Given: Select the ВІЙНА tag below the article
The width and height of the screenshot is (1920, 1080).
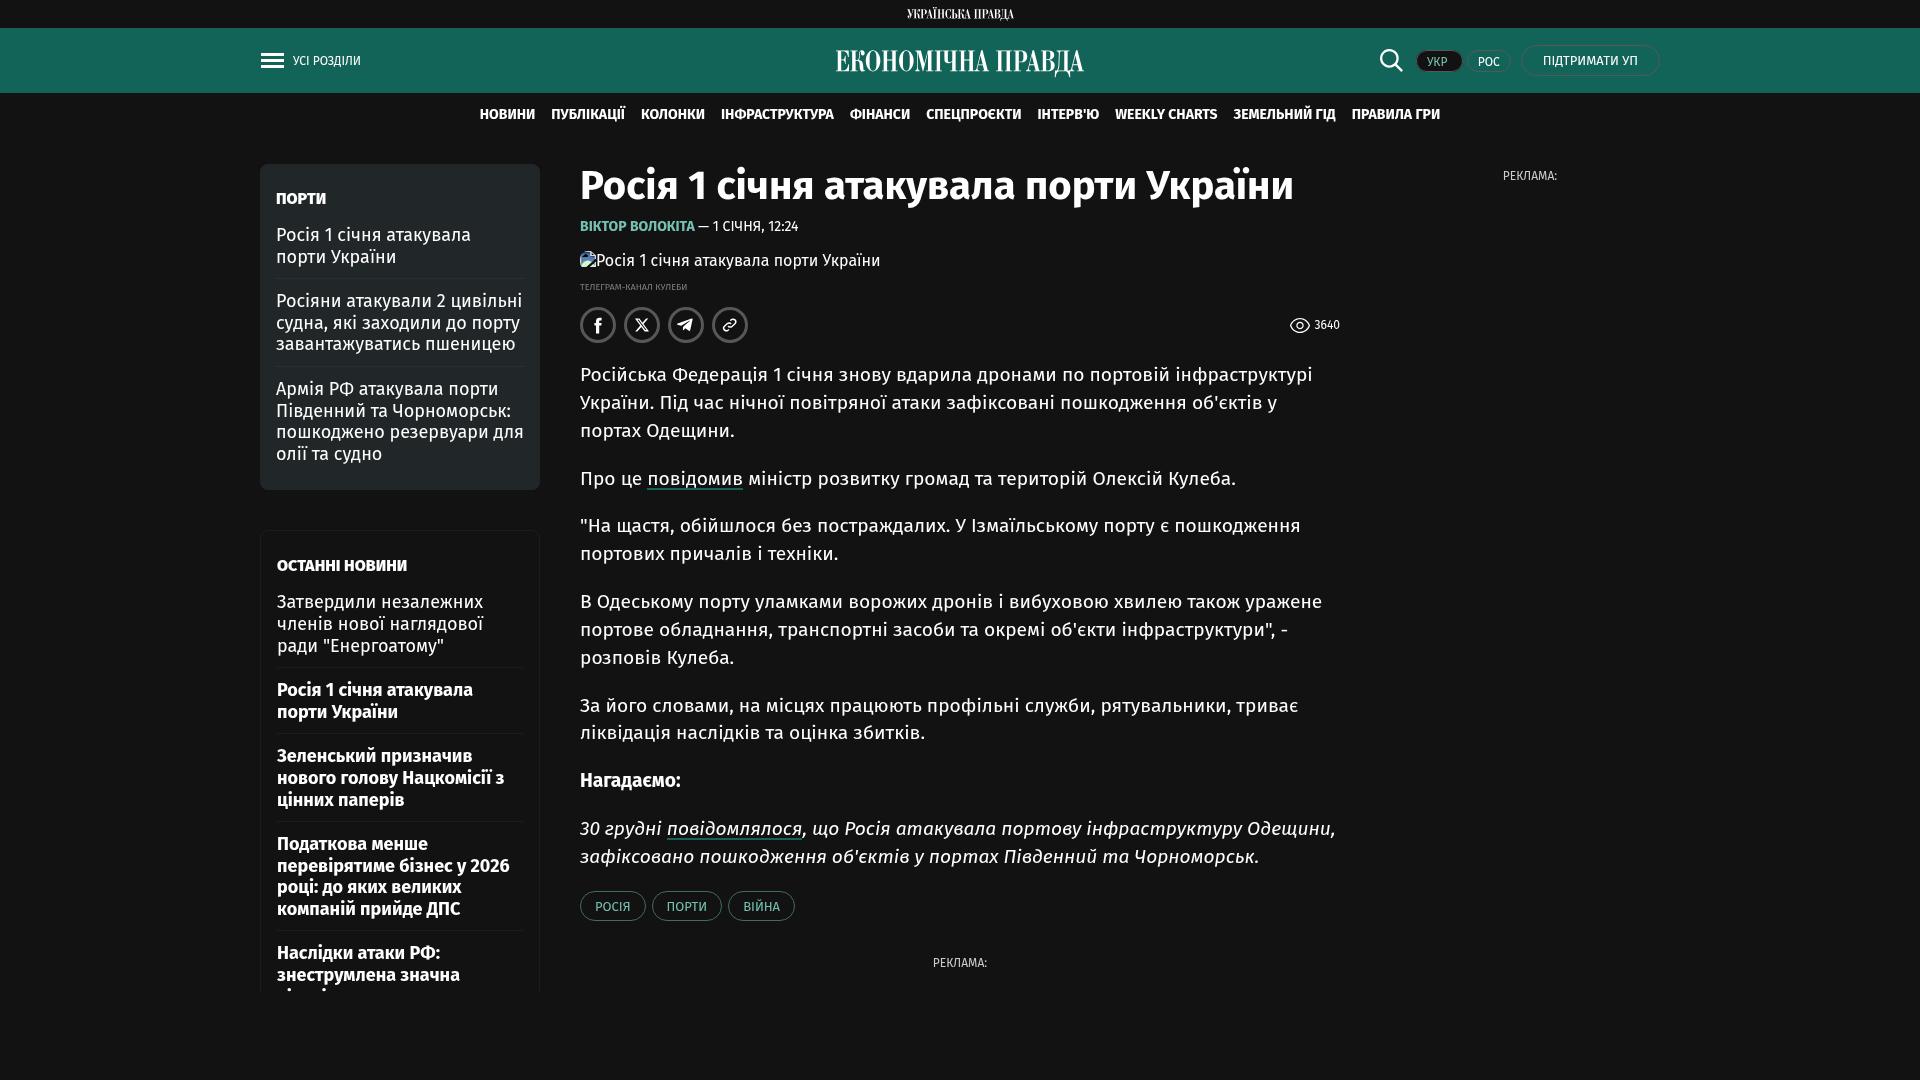Looking at the screenshot, I should point(761,906).
